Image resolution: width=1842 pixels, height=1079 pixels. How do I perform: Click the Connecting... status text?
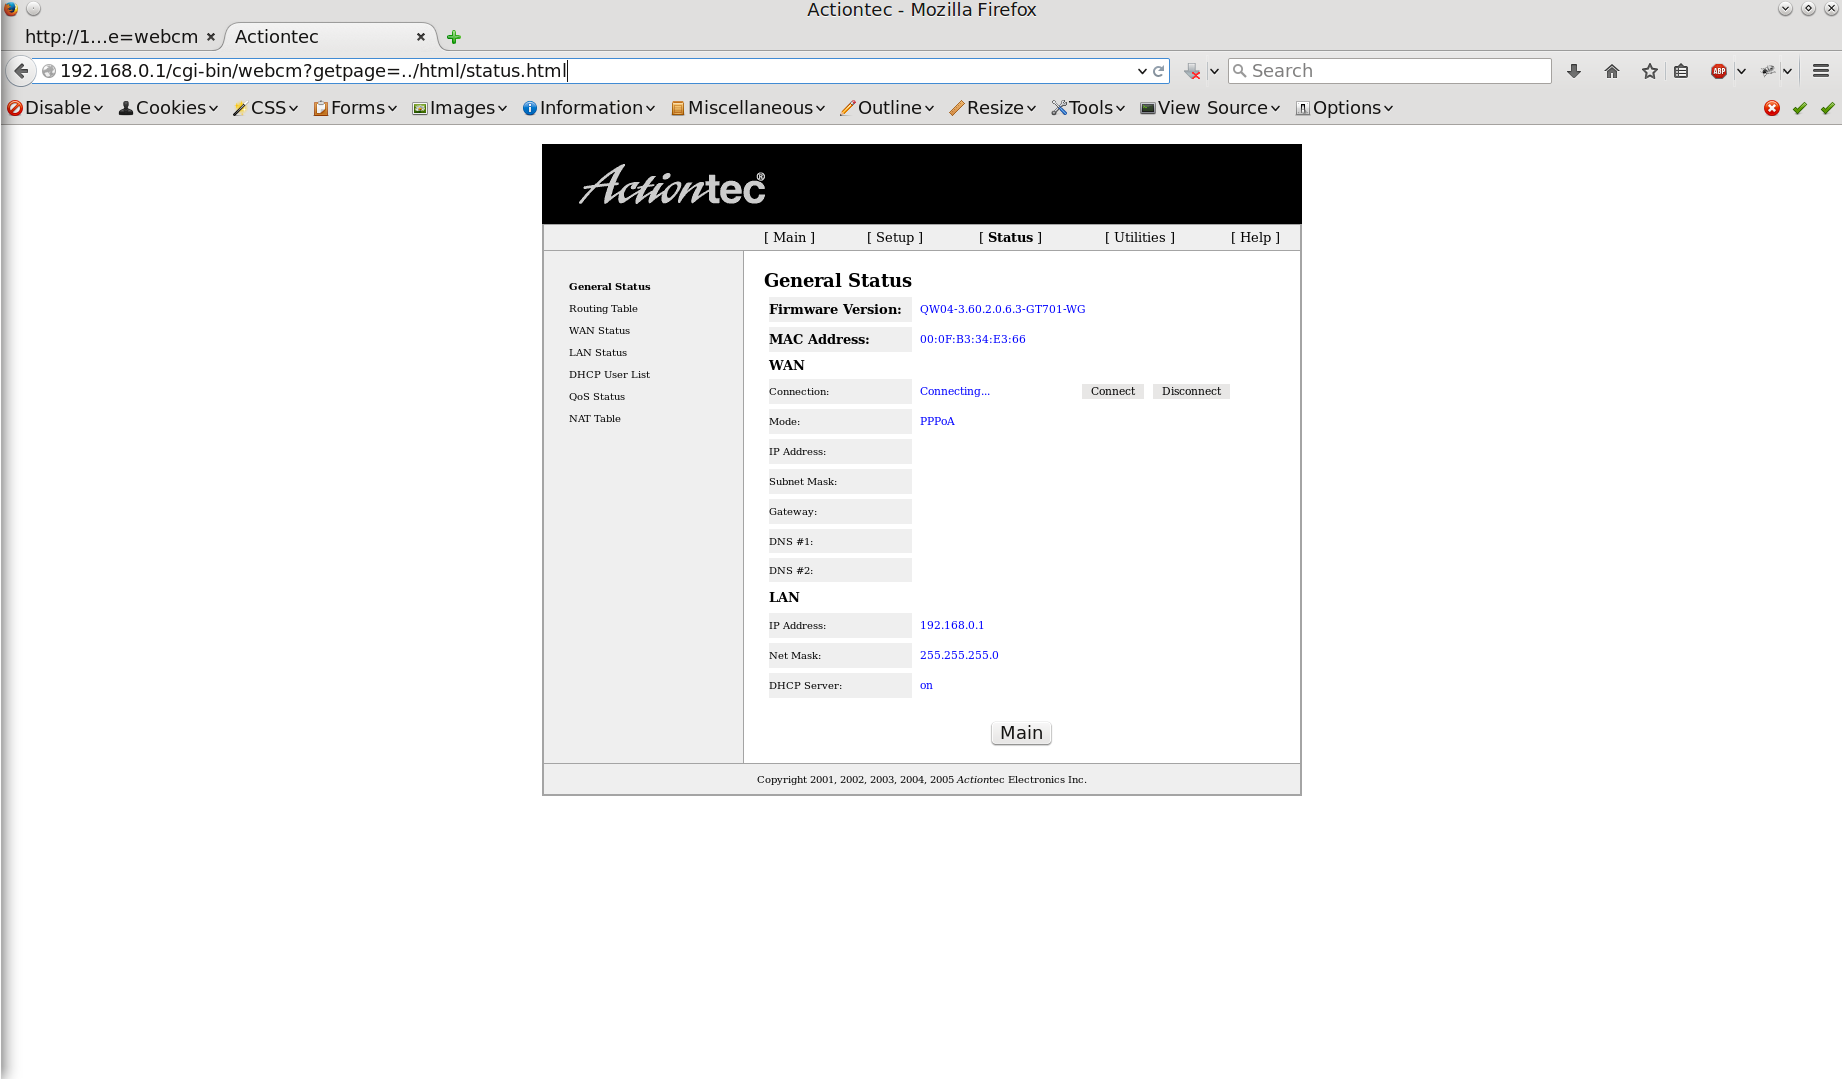click(954, 391)
